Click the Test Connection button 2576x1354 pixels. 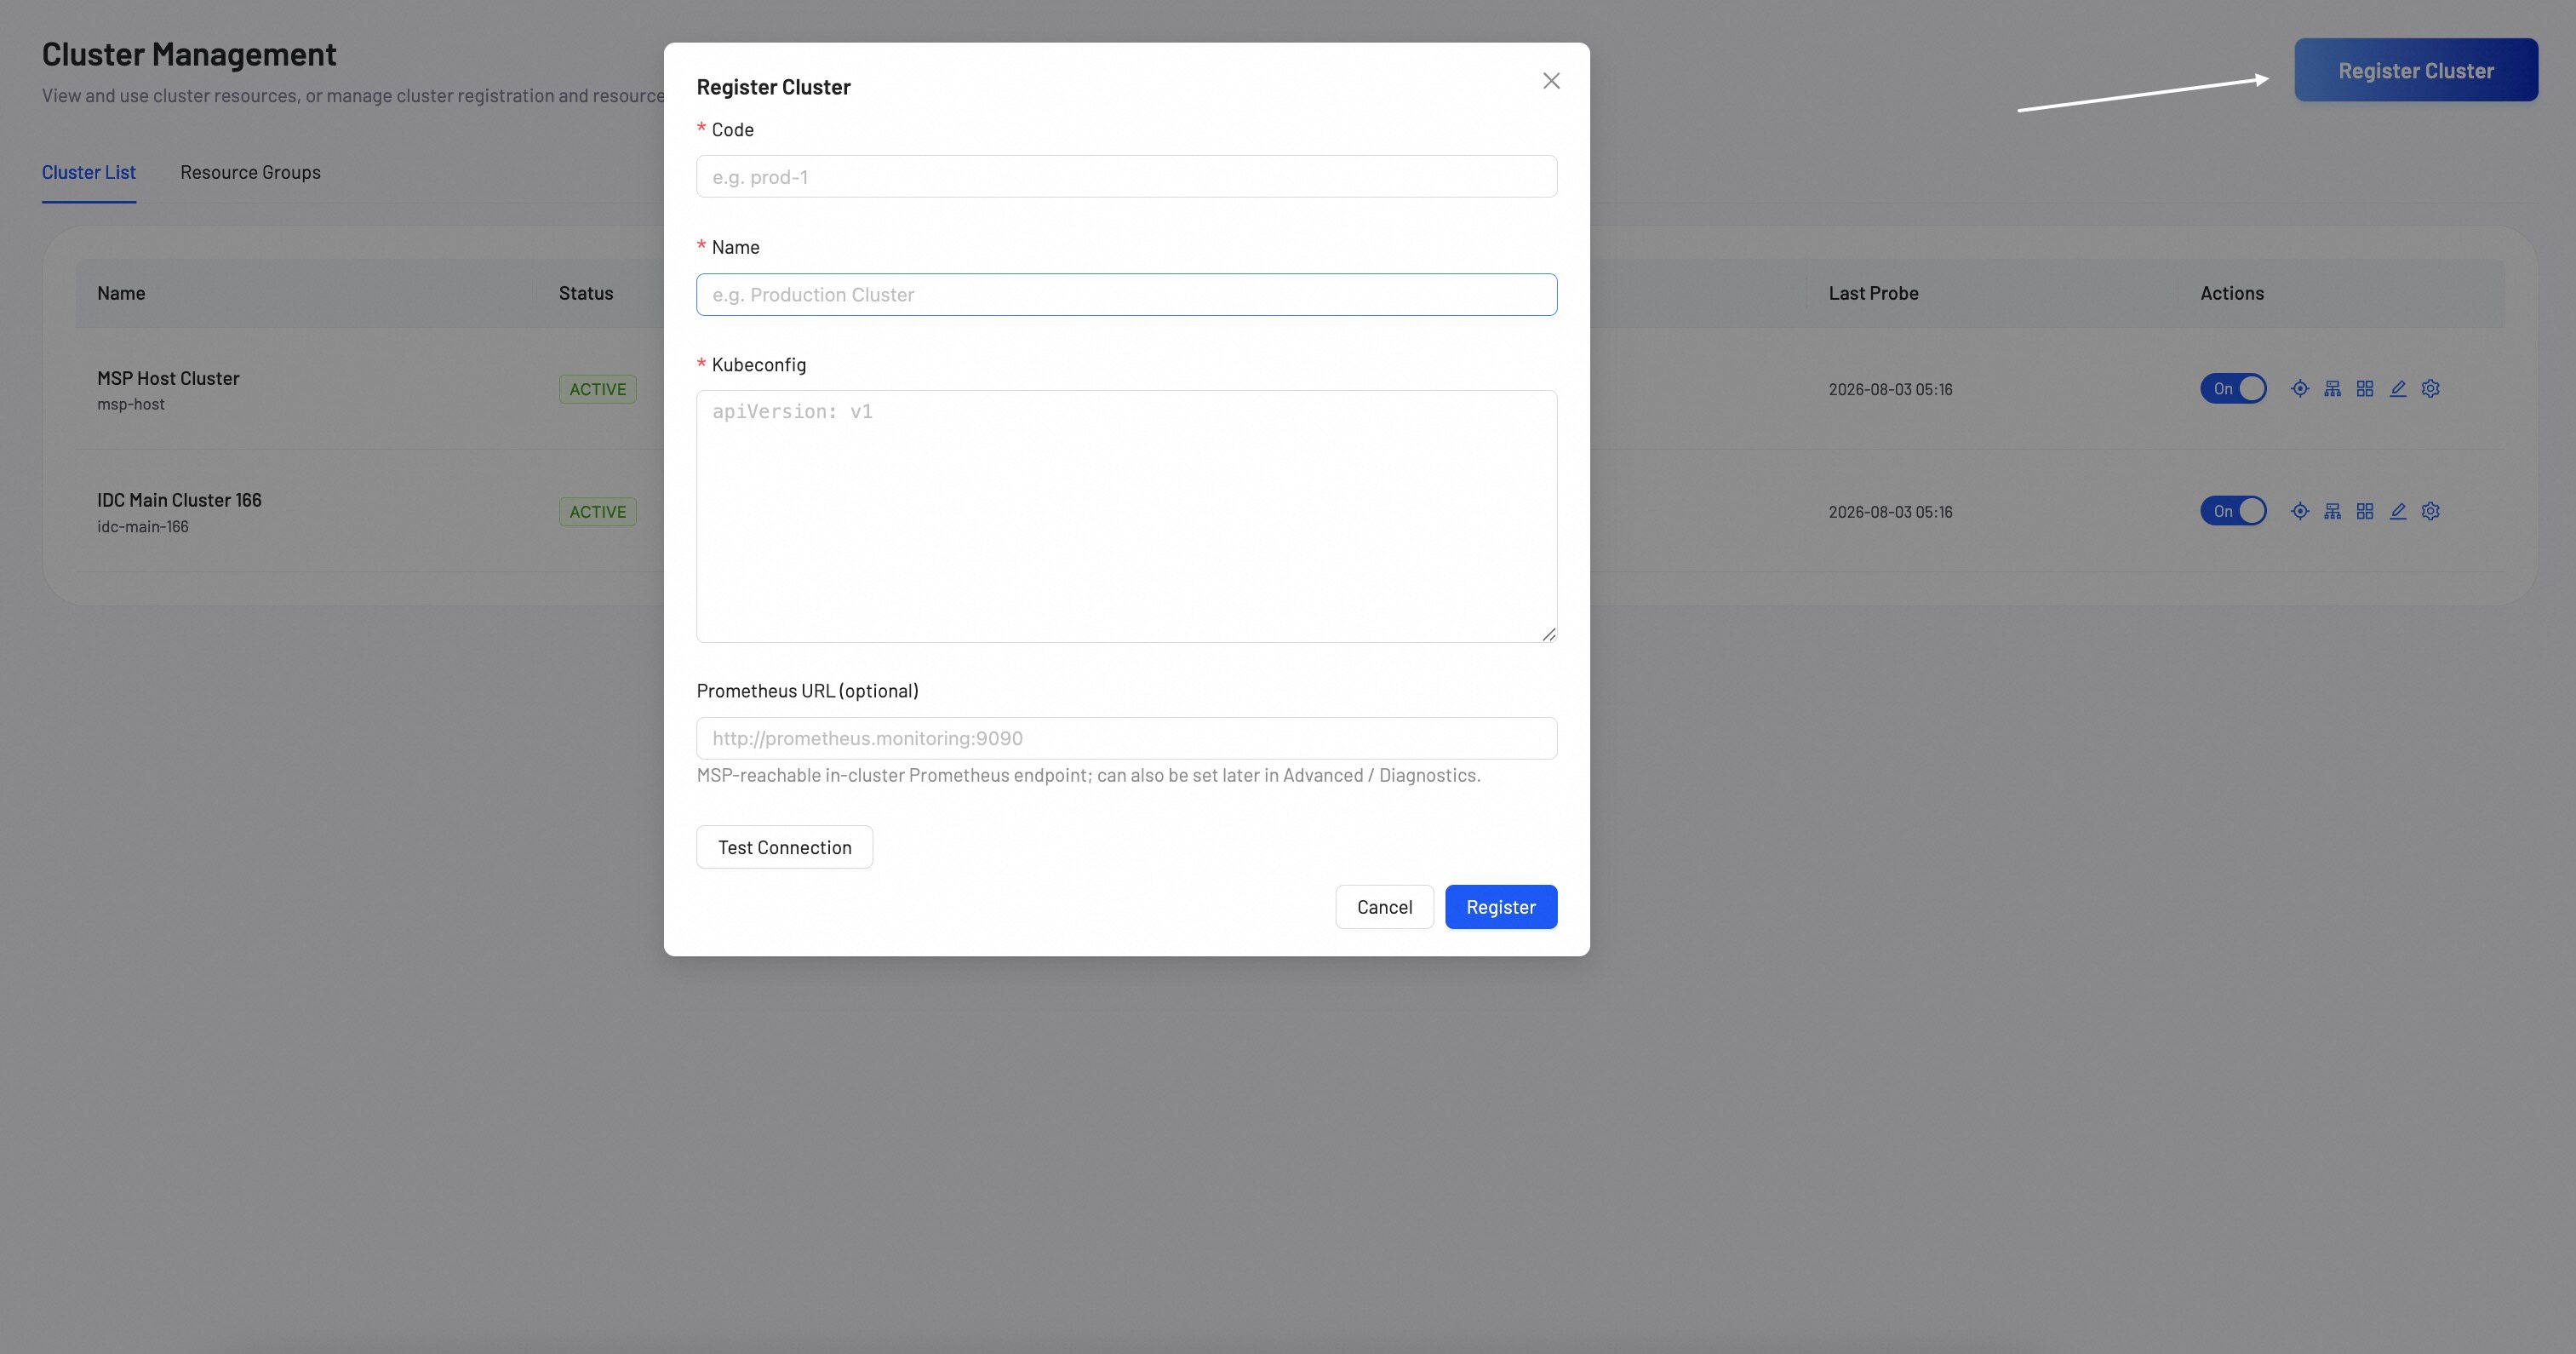click(x=784, y=847)
